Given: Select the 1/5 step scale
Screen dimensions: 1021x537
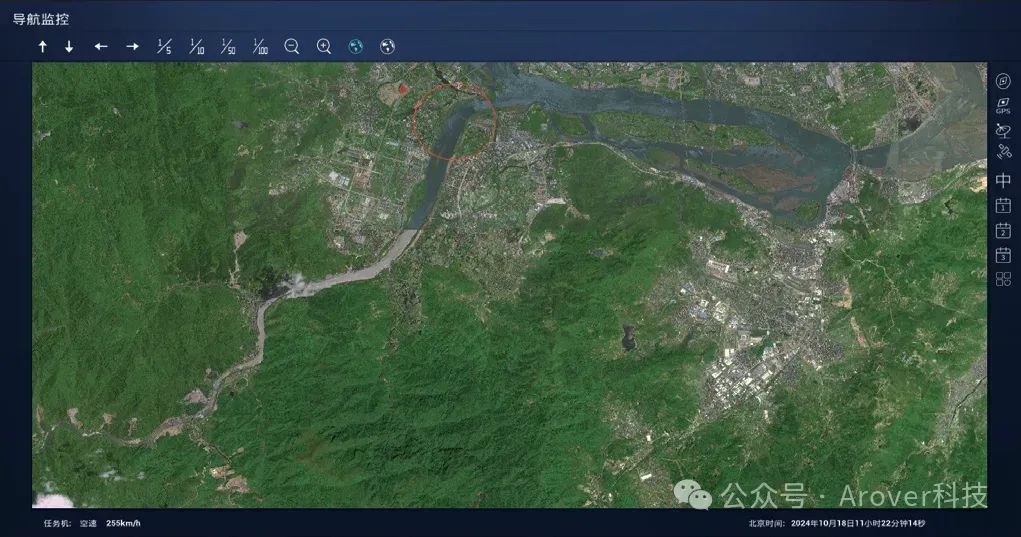Looking at the screenshot, I should (164, 46).
